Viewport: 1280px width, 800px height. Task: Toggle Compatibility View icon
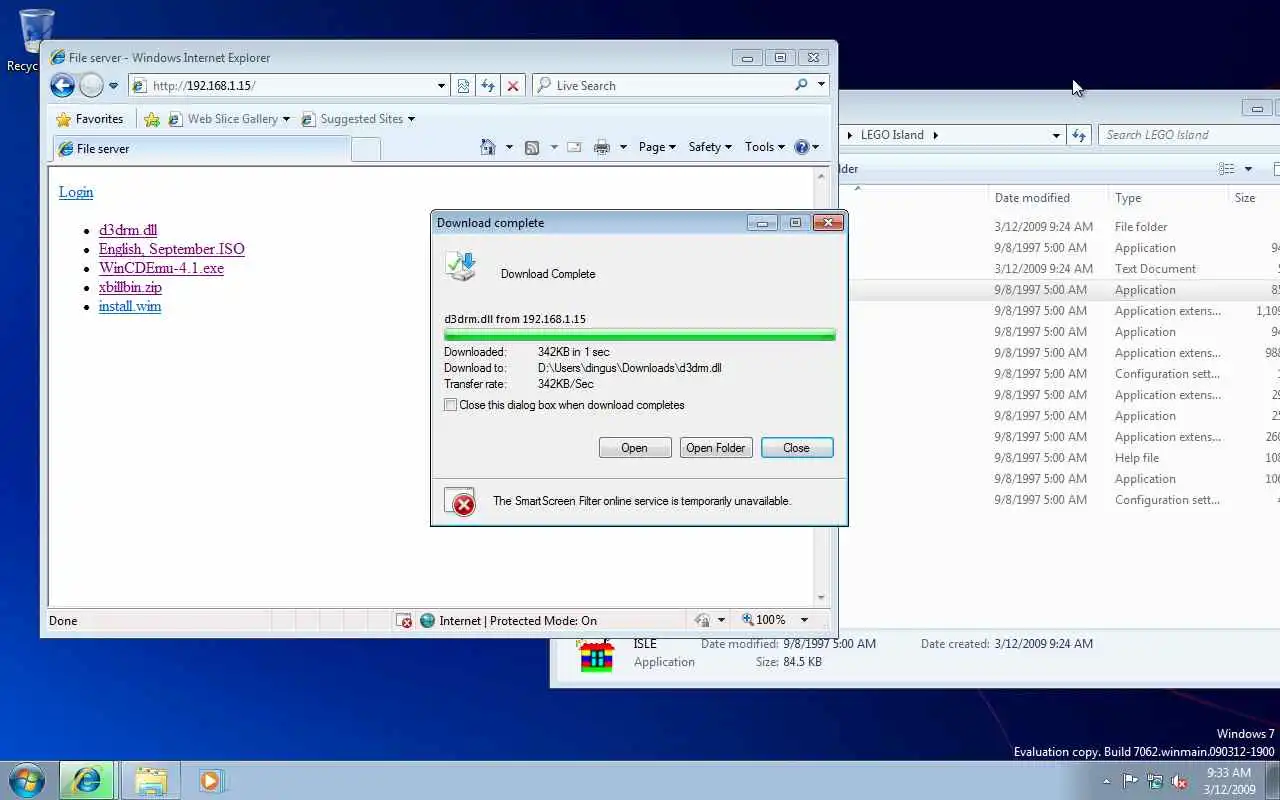[x=463, y=86]
